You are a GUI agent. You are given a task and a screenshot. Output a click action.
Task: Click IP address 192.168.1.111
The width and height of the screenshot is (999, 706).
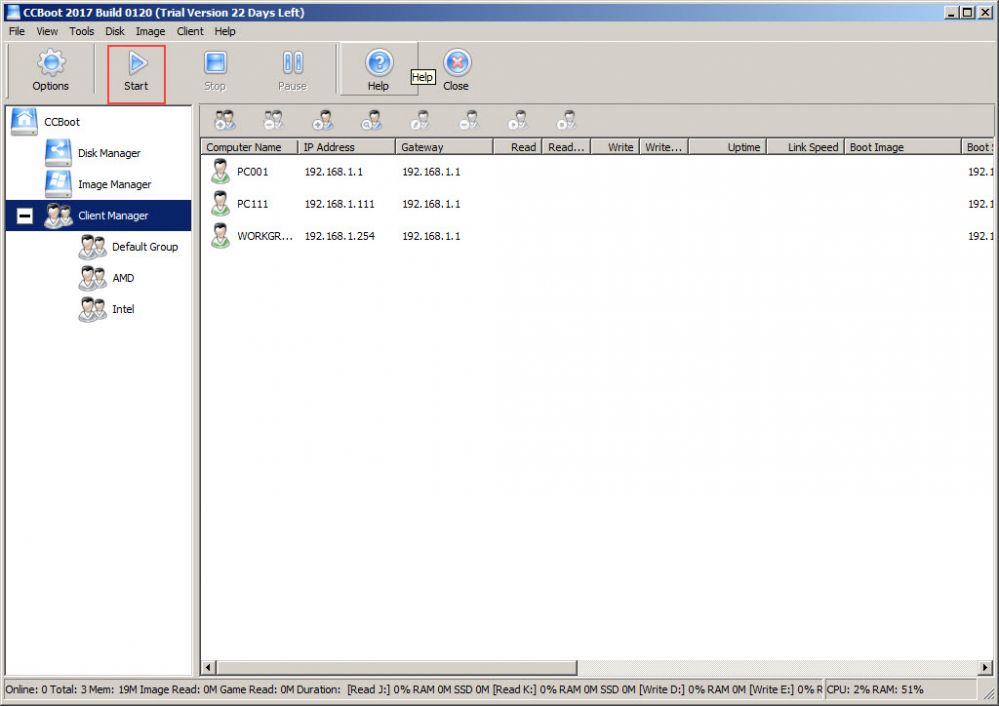(340, 204)
